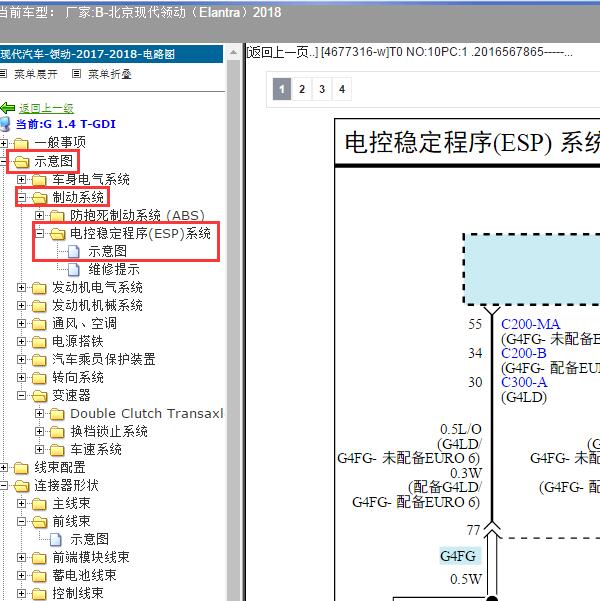Open the 示意图 document under 前线束
The height and width of the screenshot is (601, 600).
point(89,539)
